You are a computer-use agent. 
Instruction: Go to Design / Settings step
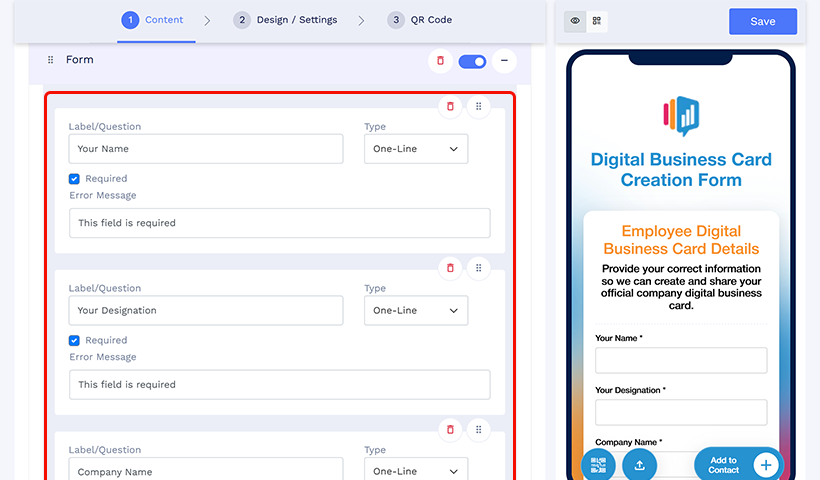click(x=286, y=20)
